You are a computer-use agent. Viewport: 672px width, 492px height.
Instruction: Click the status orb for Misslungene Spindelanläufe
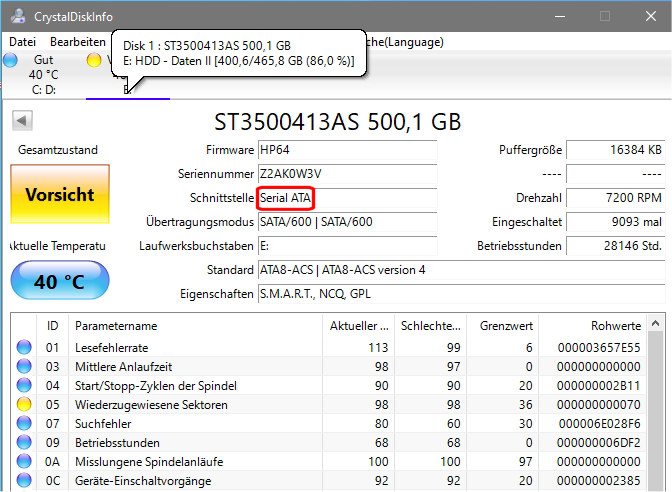[x=24, y=462]
